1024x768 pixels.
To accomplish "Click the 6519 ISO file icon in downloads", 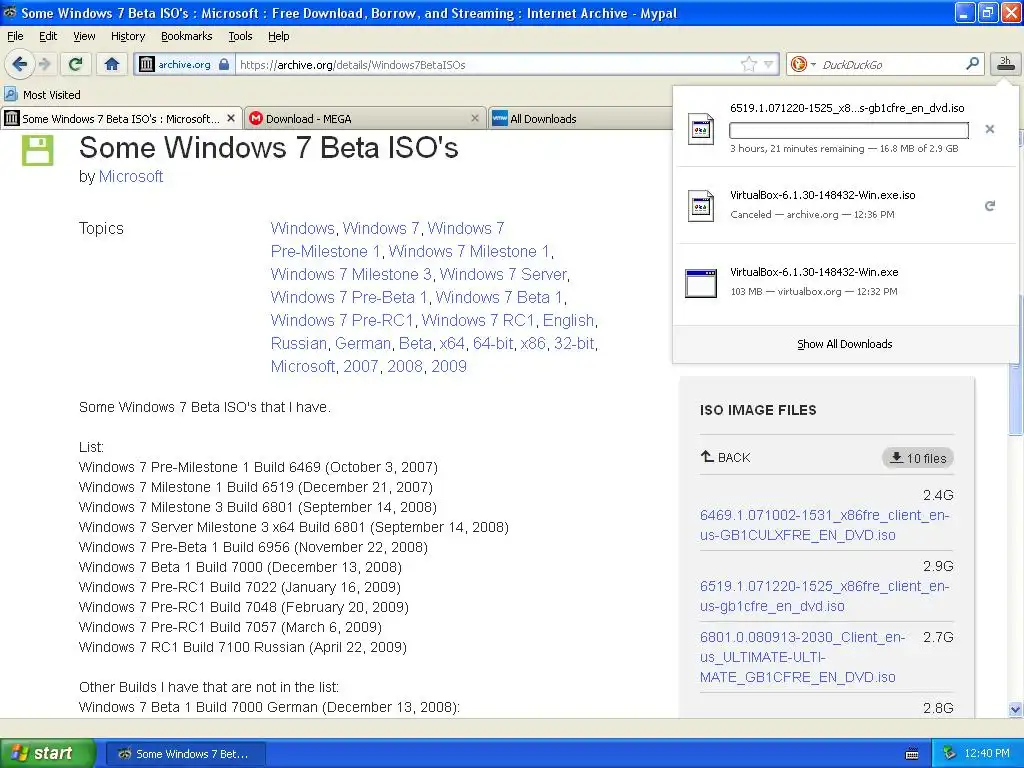I will coord(701,129).
